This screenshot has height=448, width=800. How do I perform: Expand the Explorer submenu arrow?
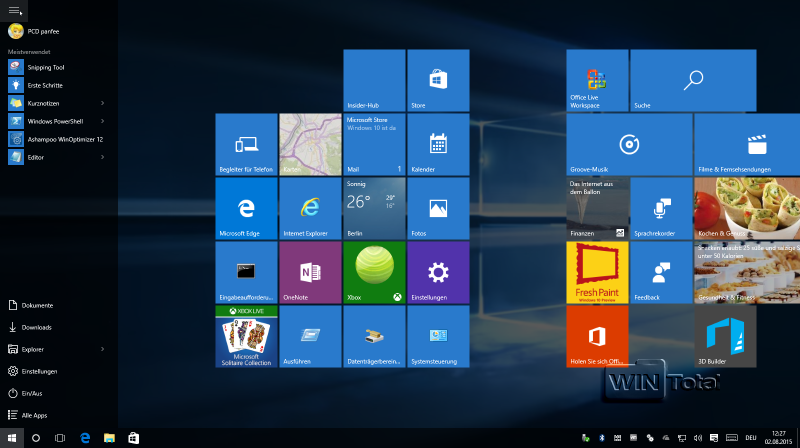(x=102, y=349)
